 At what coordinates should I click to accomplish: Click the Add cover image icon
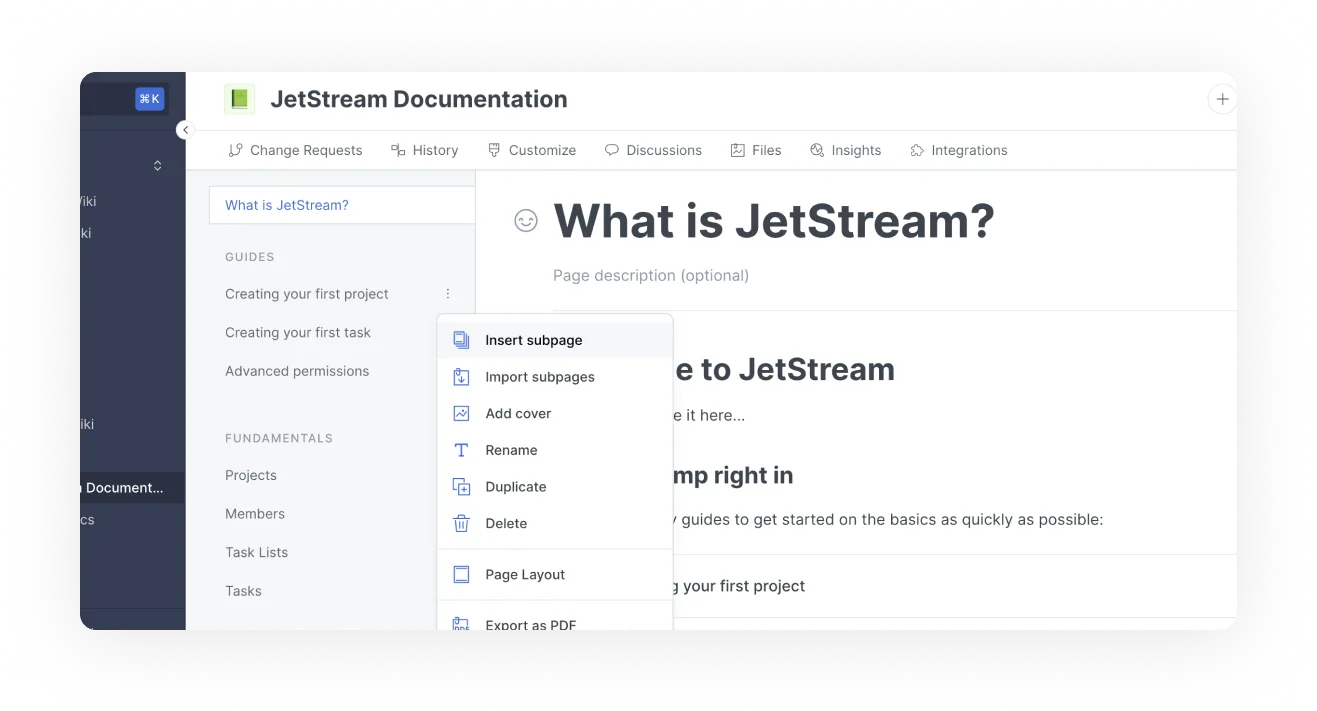[461, 413]
